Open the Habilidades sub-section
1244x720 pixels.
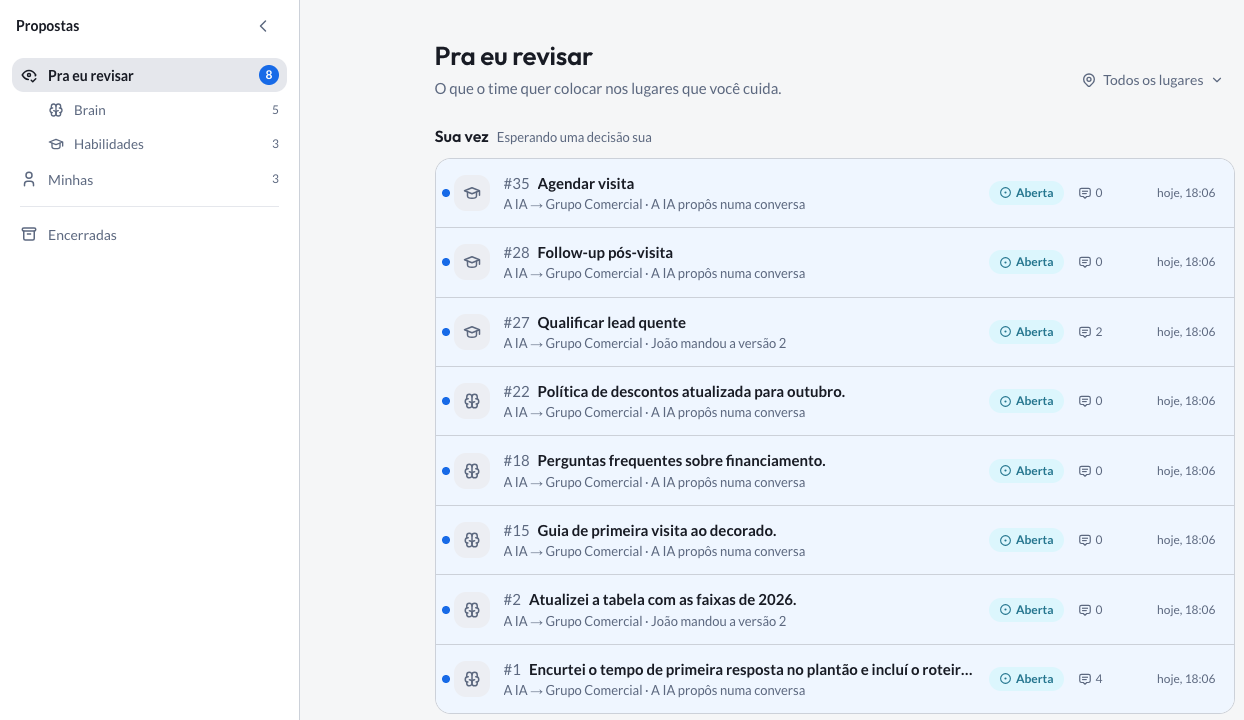click(x=163, y=144)
